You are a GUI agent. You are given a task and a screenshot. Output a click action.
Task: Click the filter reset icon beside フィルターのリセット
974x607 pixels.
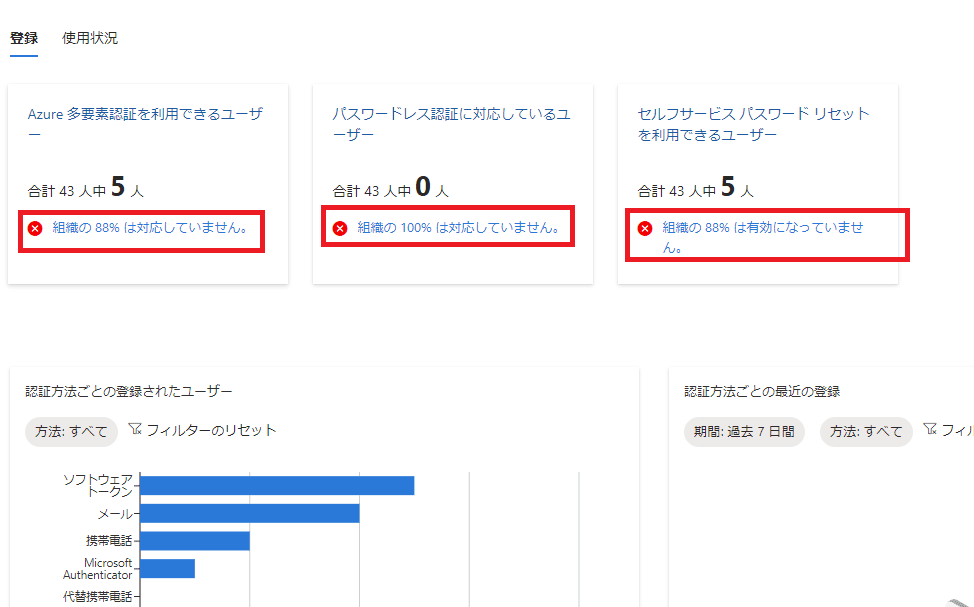(x=135, y=430)
